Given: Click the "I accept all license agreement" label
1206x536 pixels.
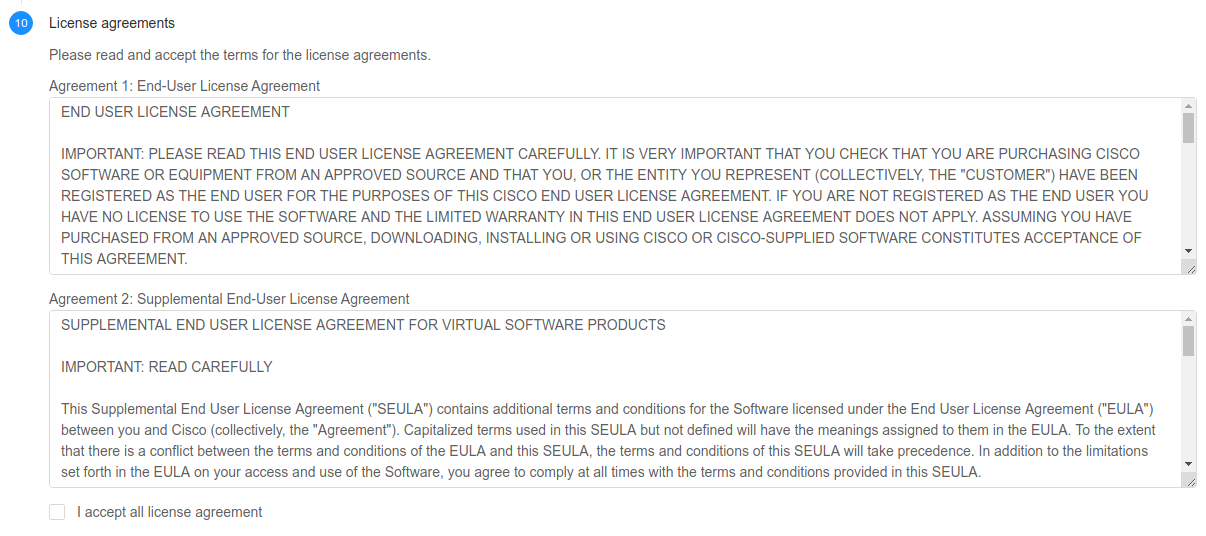Looking at the screenshot, I should [x=169, y=512].
